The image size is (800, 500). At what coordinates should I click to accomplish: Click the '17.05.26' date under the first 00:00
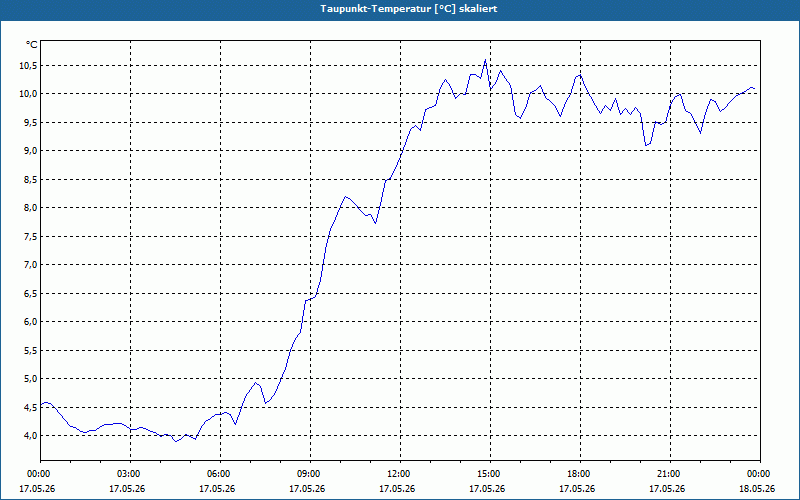pyautogui.click(x=37, y=489)
